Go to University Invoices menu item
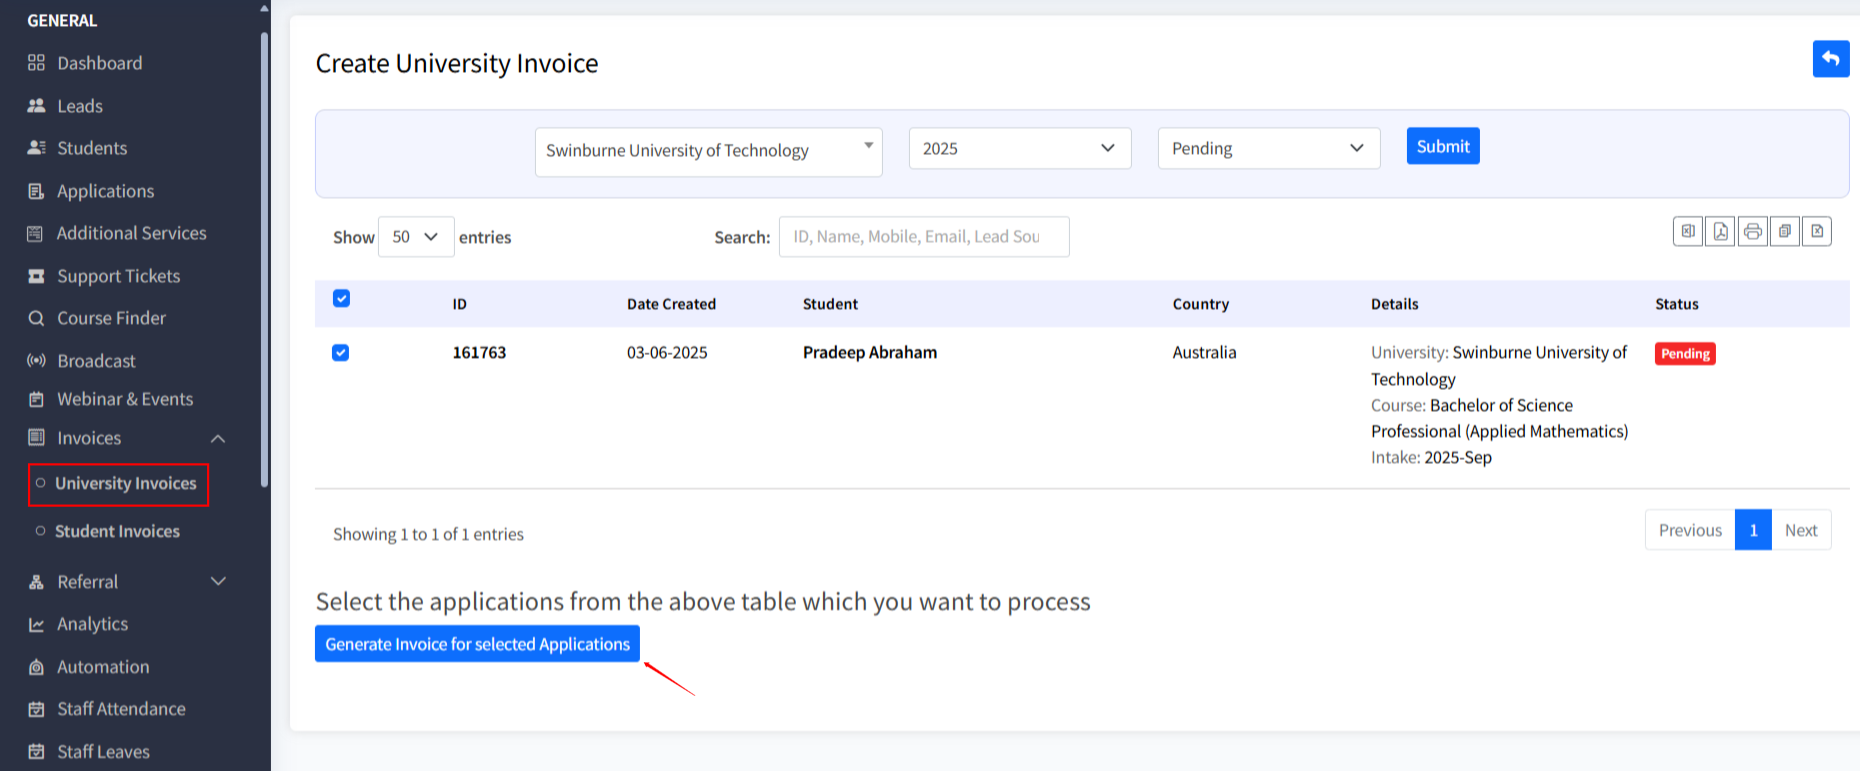This screenshot has height=771, width=1860. click(125, 484)
